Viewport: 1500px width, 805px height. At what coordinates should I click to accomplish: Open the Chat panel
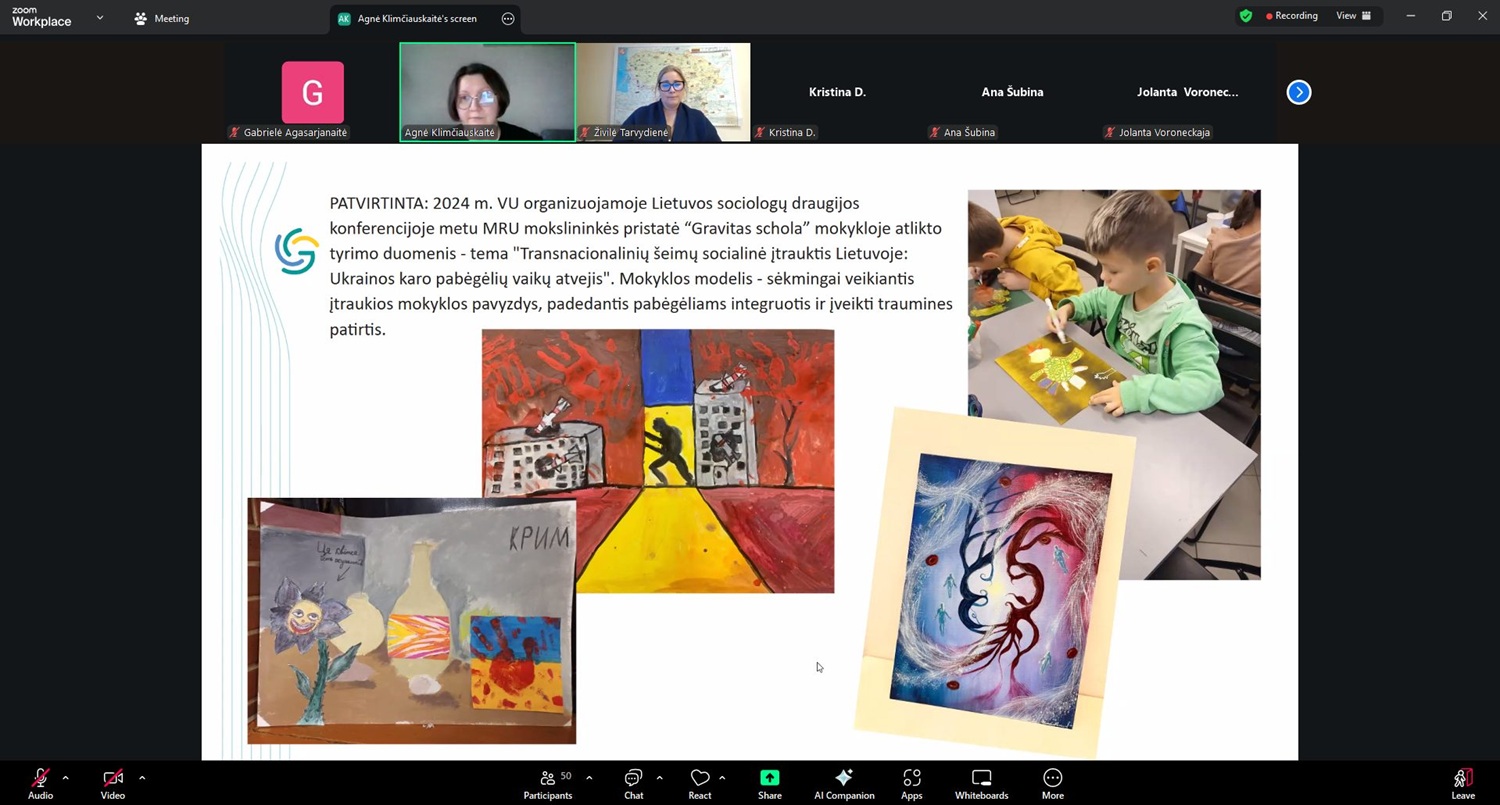[x=633, y=783]
